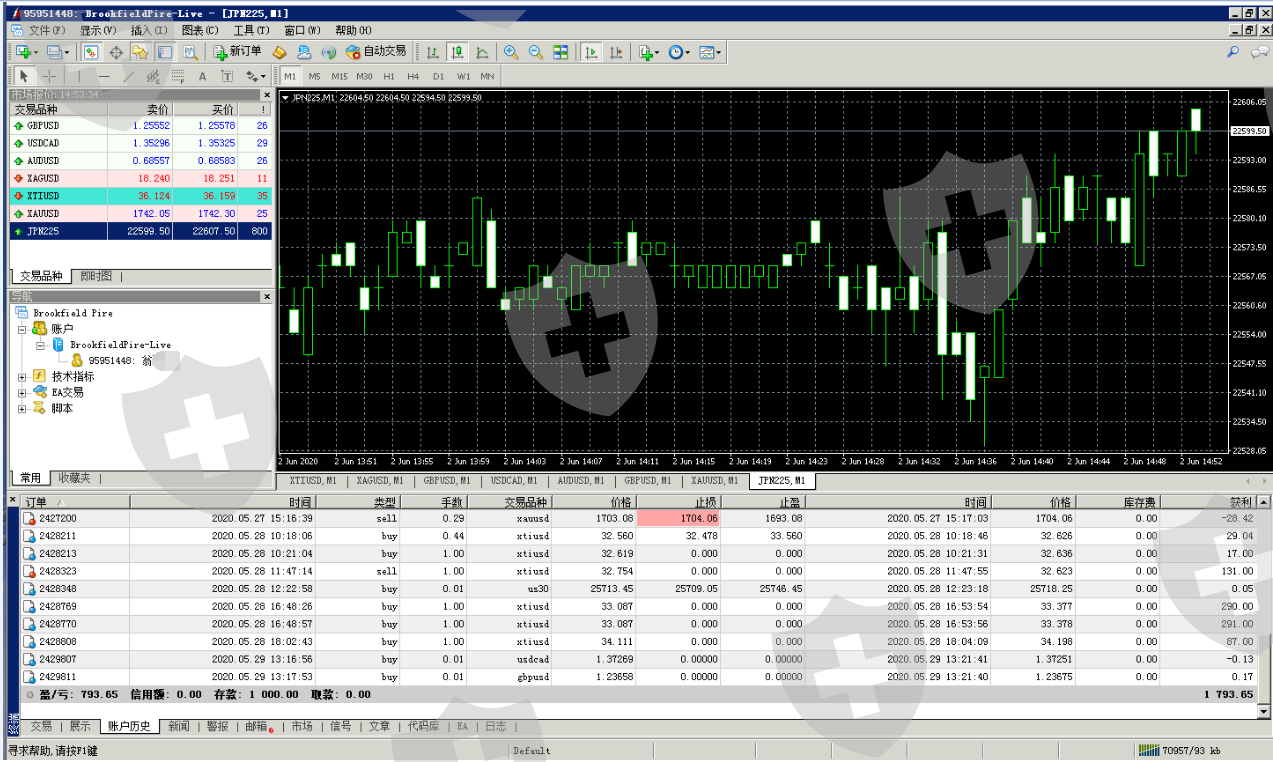Zoom out on the chart
The width and height of the screenshot is (1273, 762).
pyautogui.click(x=535, y=52)
